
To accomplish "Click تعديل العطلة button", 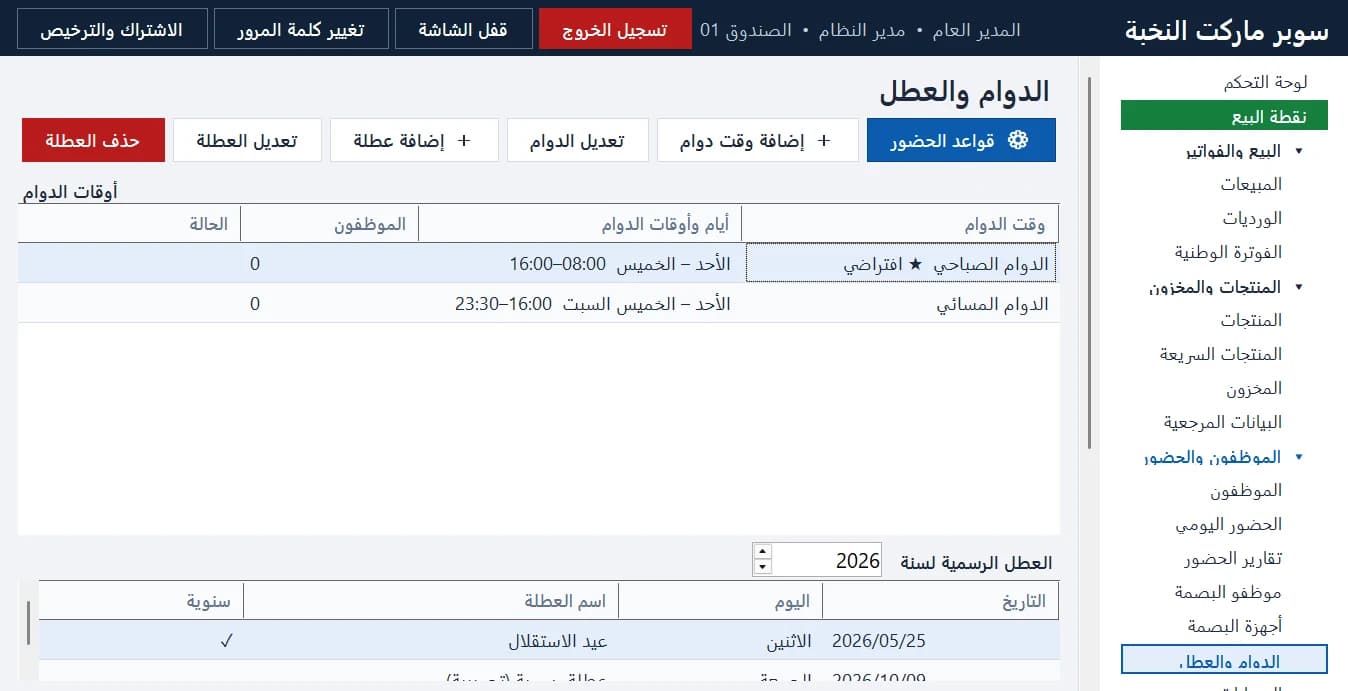I will point(248,141).
